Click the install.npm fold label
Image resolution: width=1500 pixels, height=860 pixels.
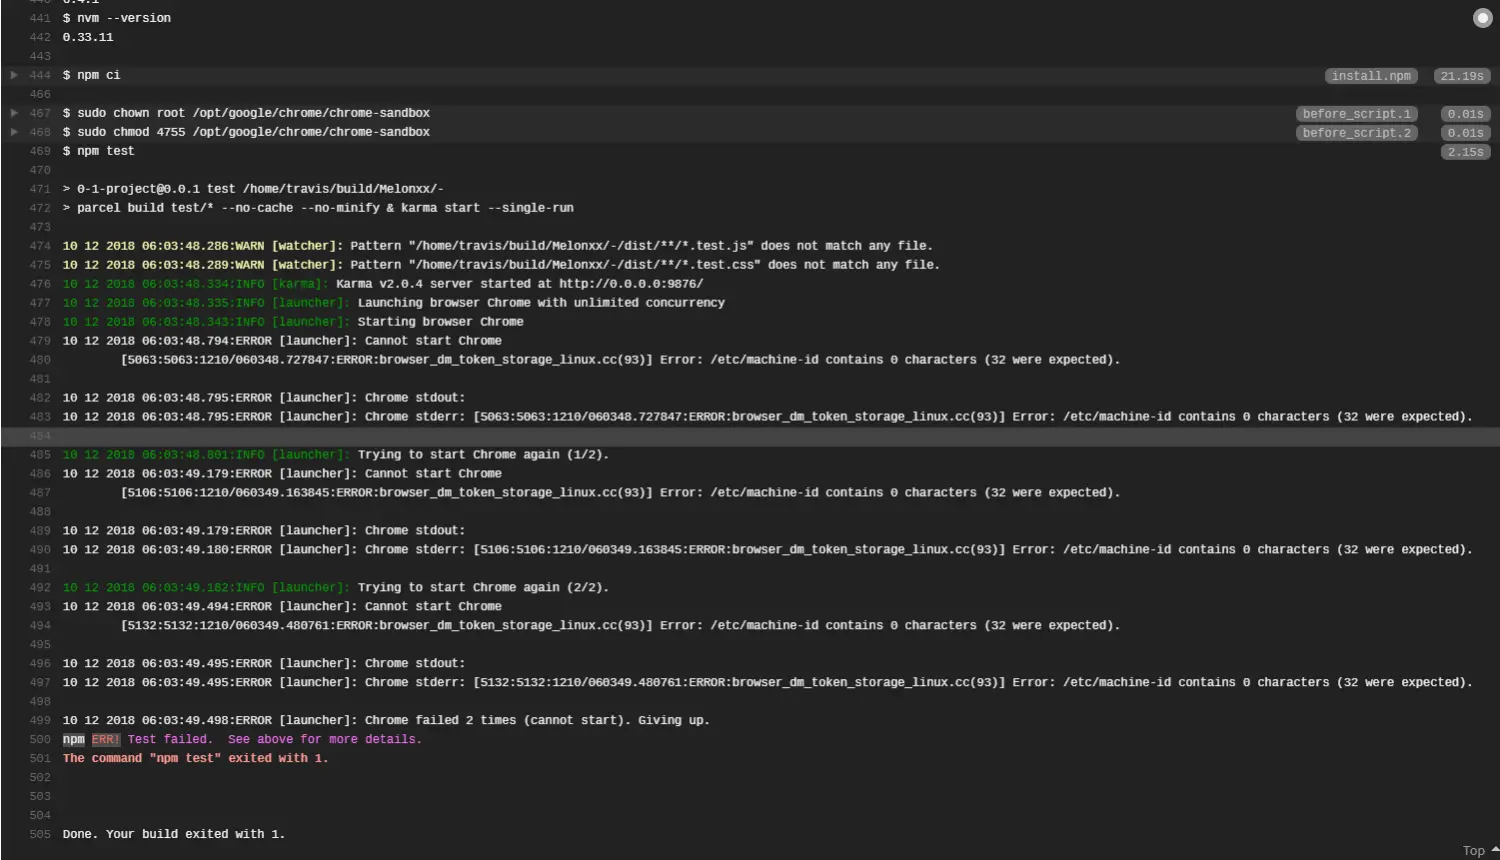[1371, 76]
